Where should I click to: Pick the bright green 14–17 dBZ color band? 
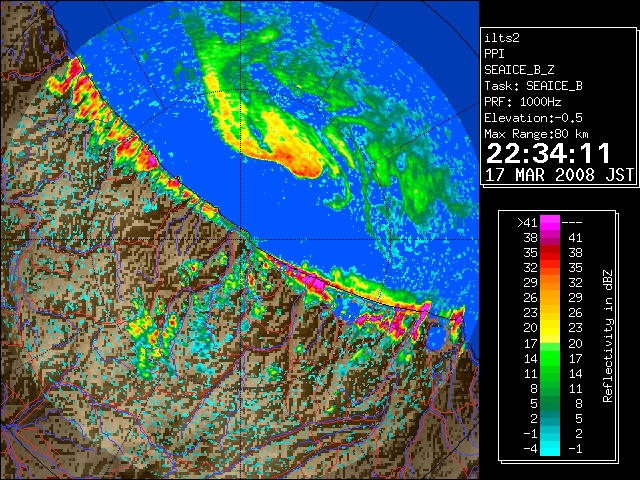click(550, 358)
